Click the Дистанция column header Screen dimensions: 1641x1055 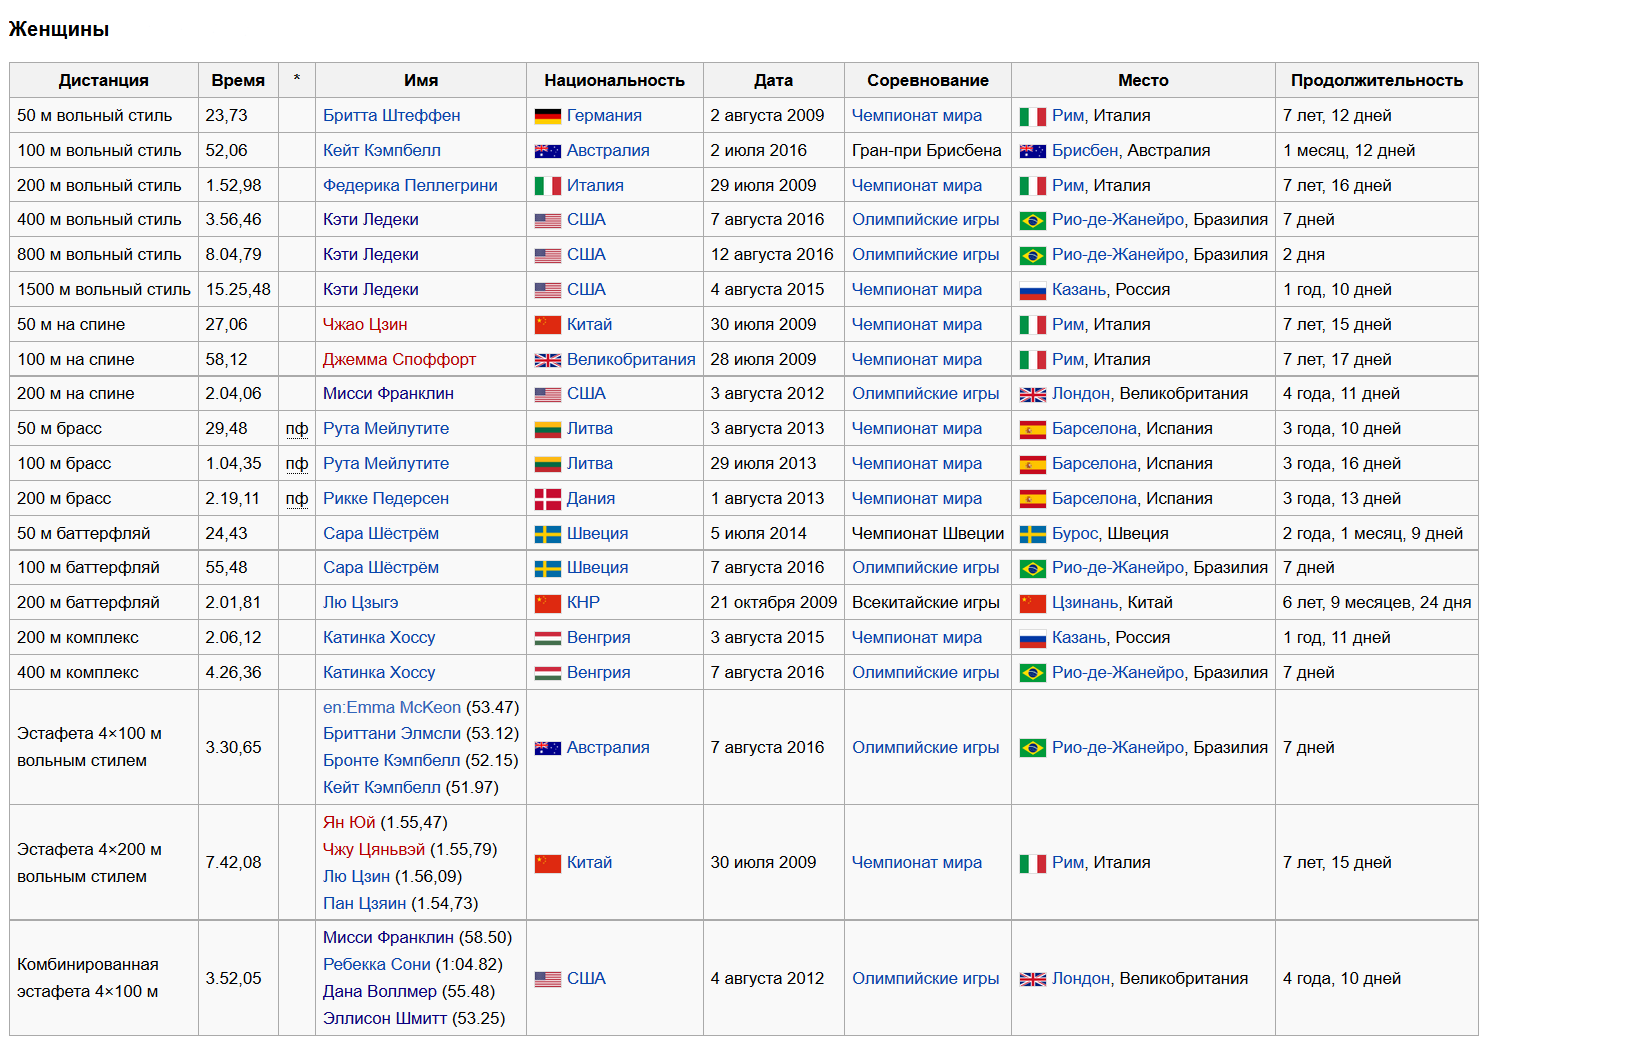[x=104, y=81]
